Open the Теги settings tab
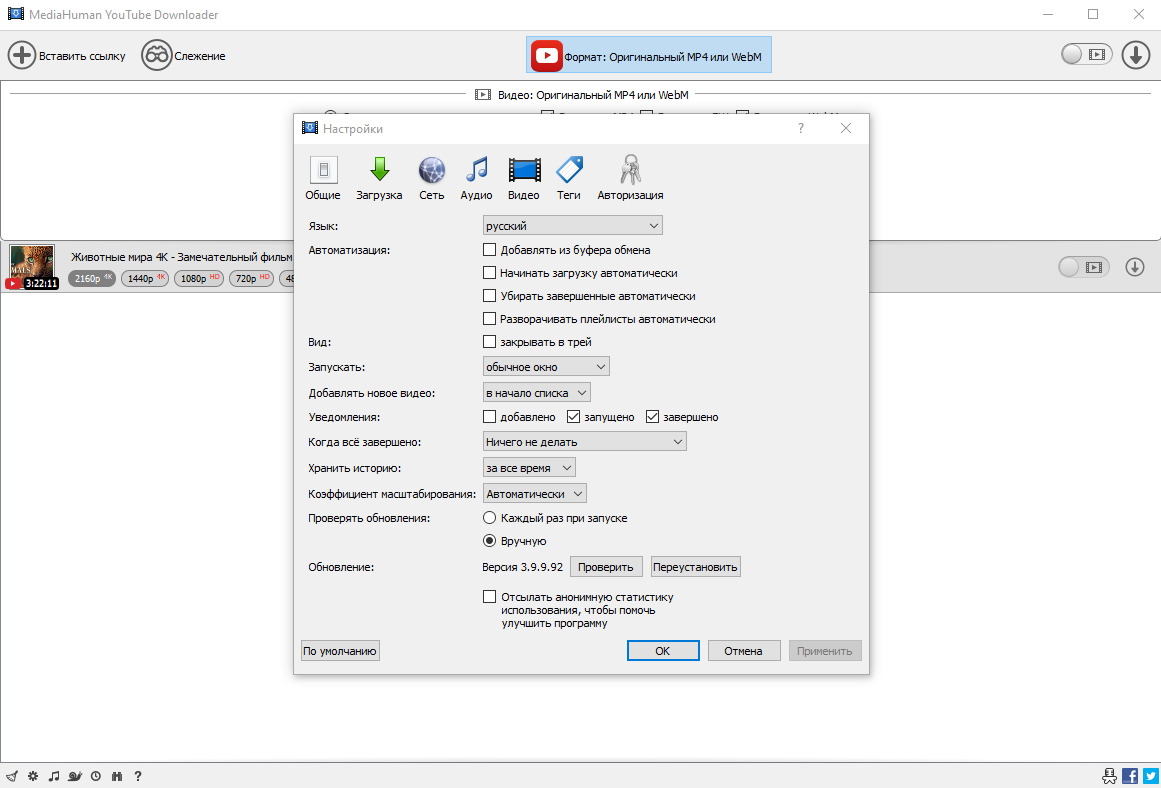 click(x=569, y=178)
